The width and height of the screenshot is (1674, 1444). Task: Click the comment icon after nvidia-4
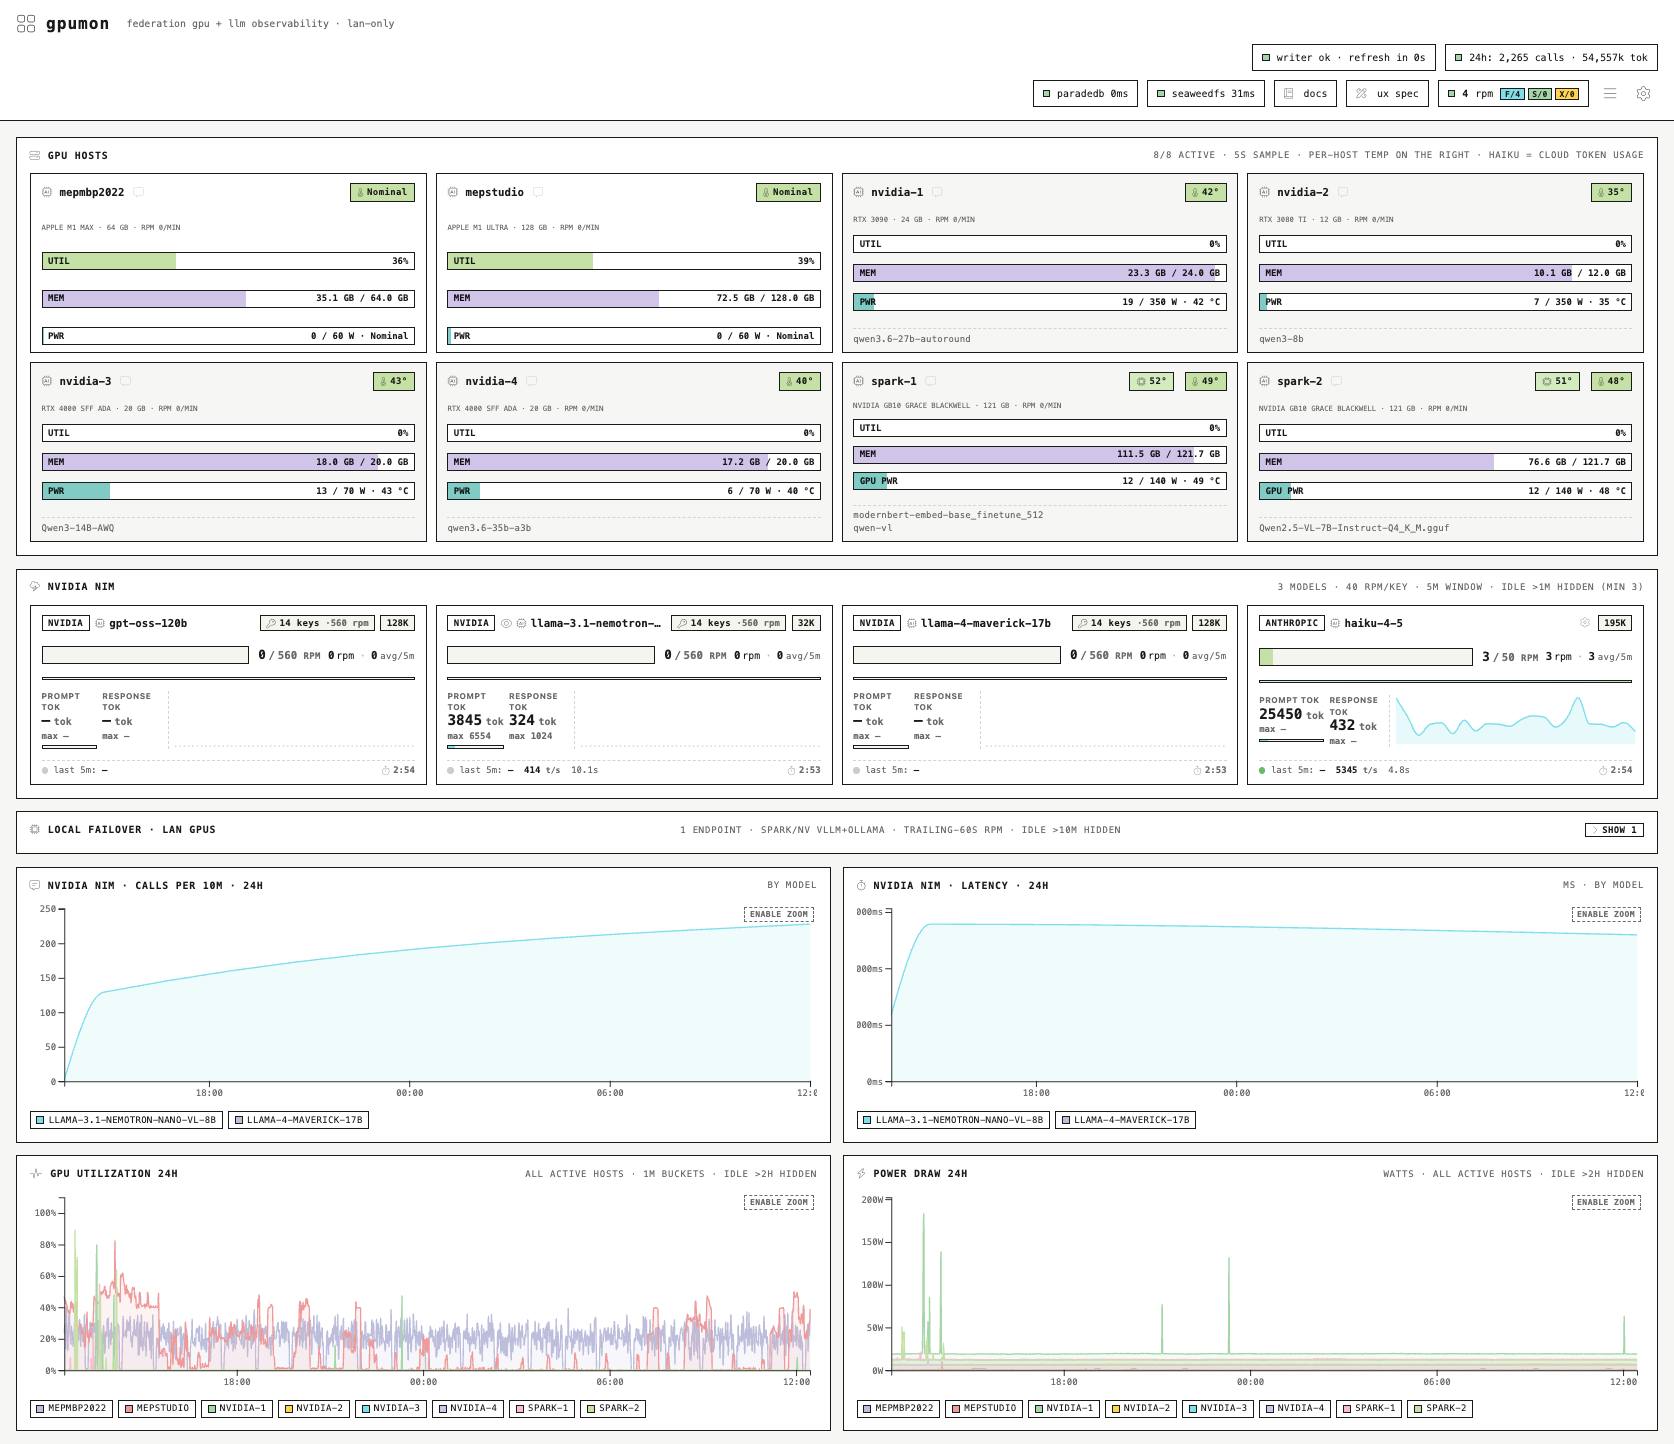[x=531, y=381]
